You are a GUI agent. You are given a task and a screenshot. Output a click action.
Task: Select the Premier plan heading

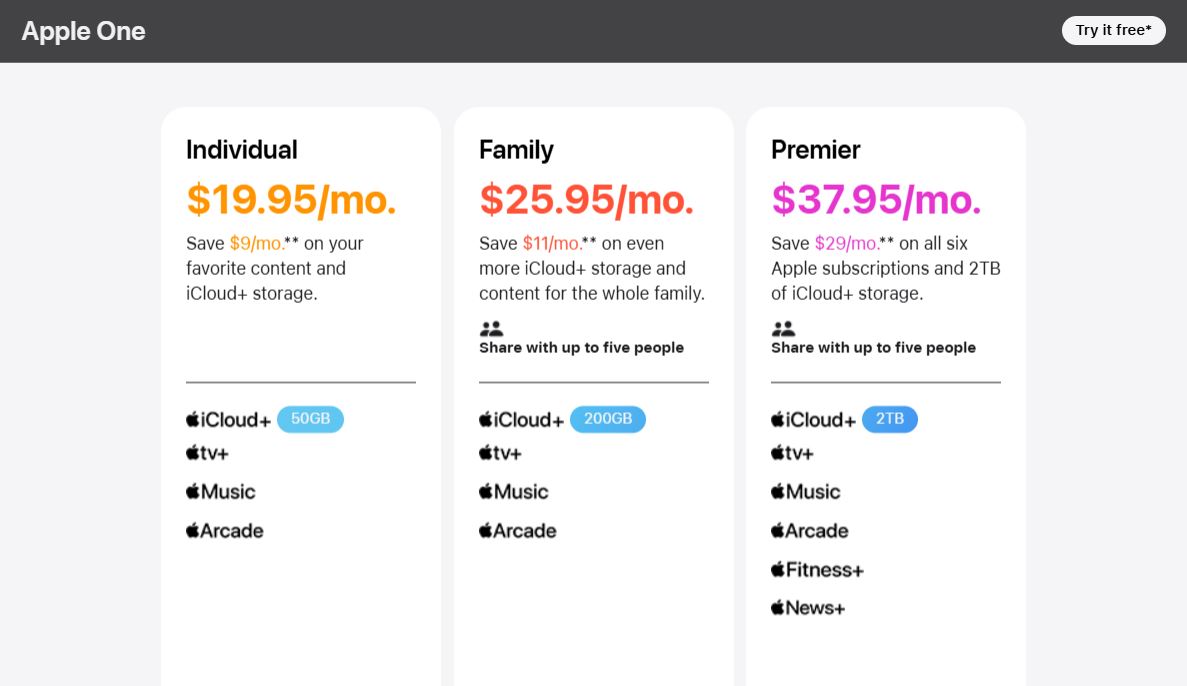tap(815, 150)
